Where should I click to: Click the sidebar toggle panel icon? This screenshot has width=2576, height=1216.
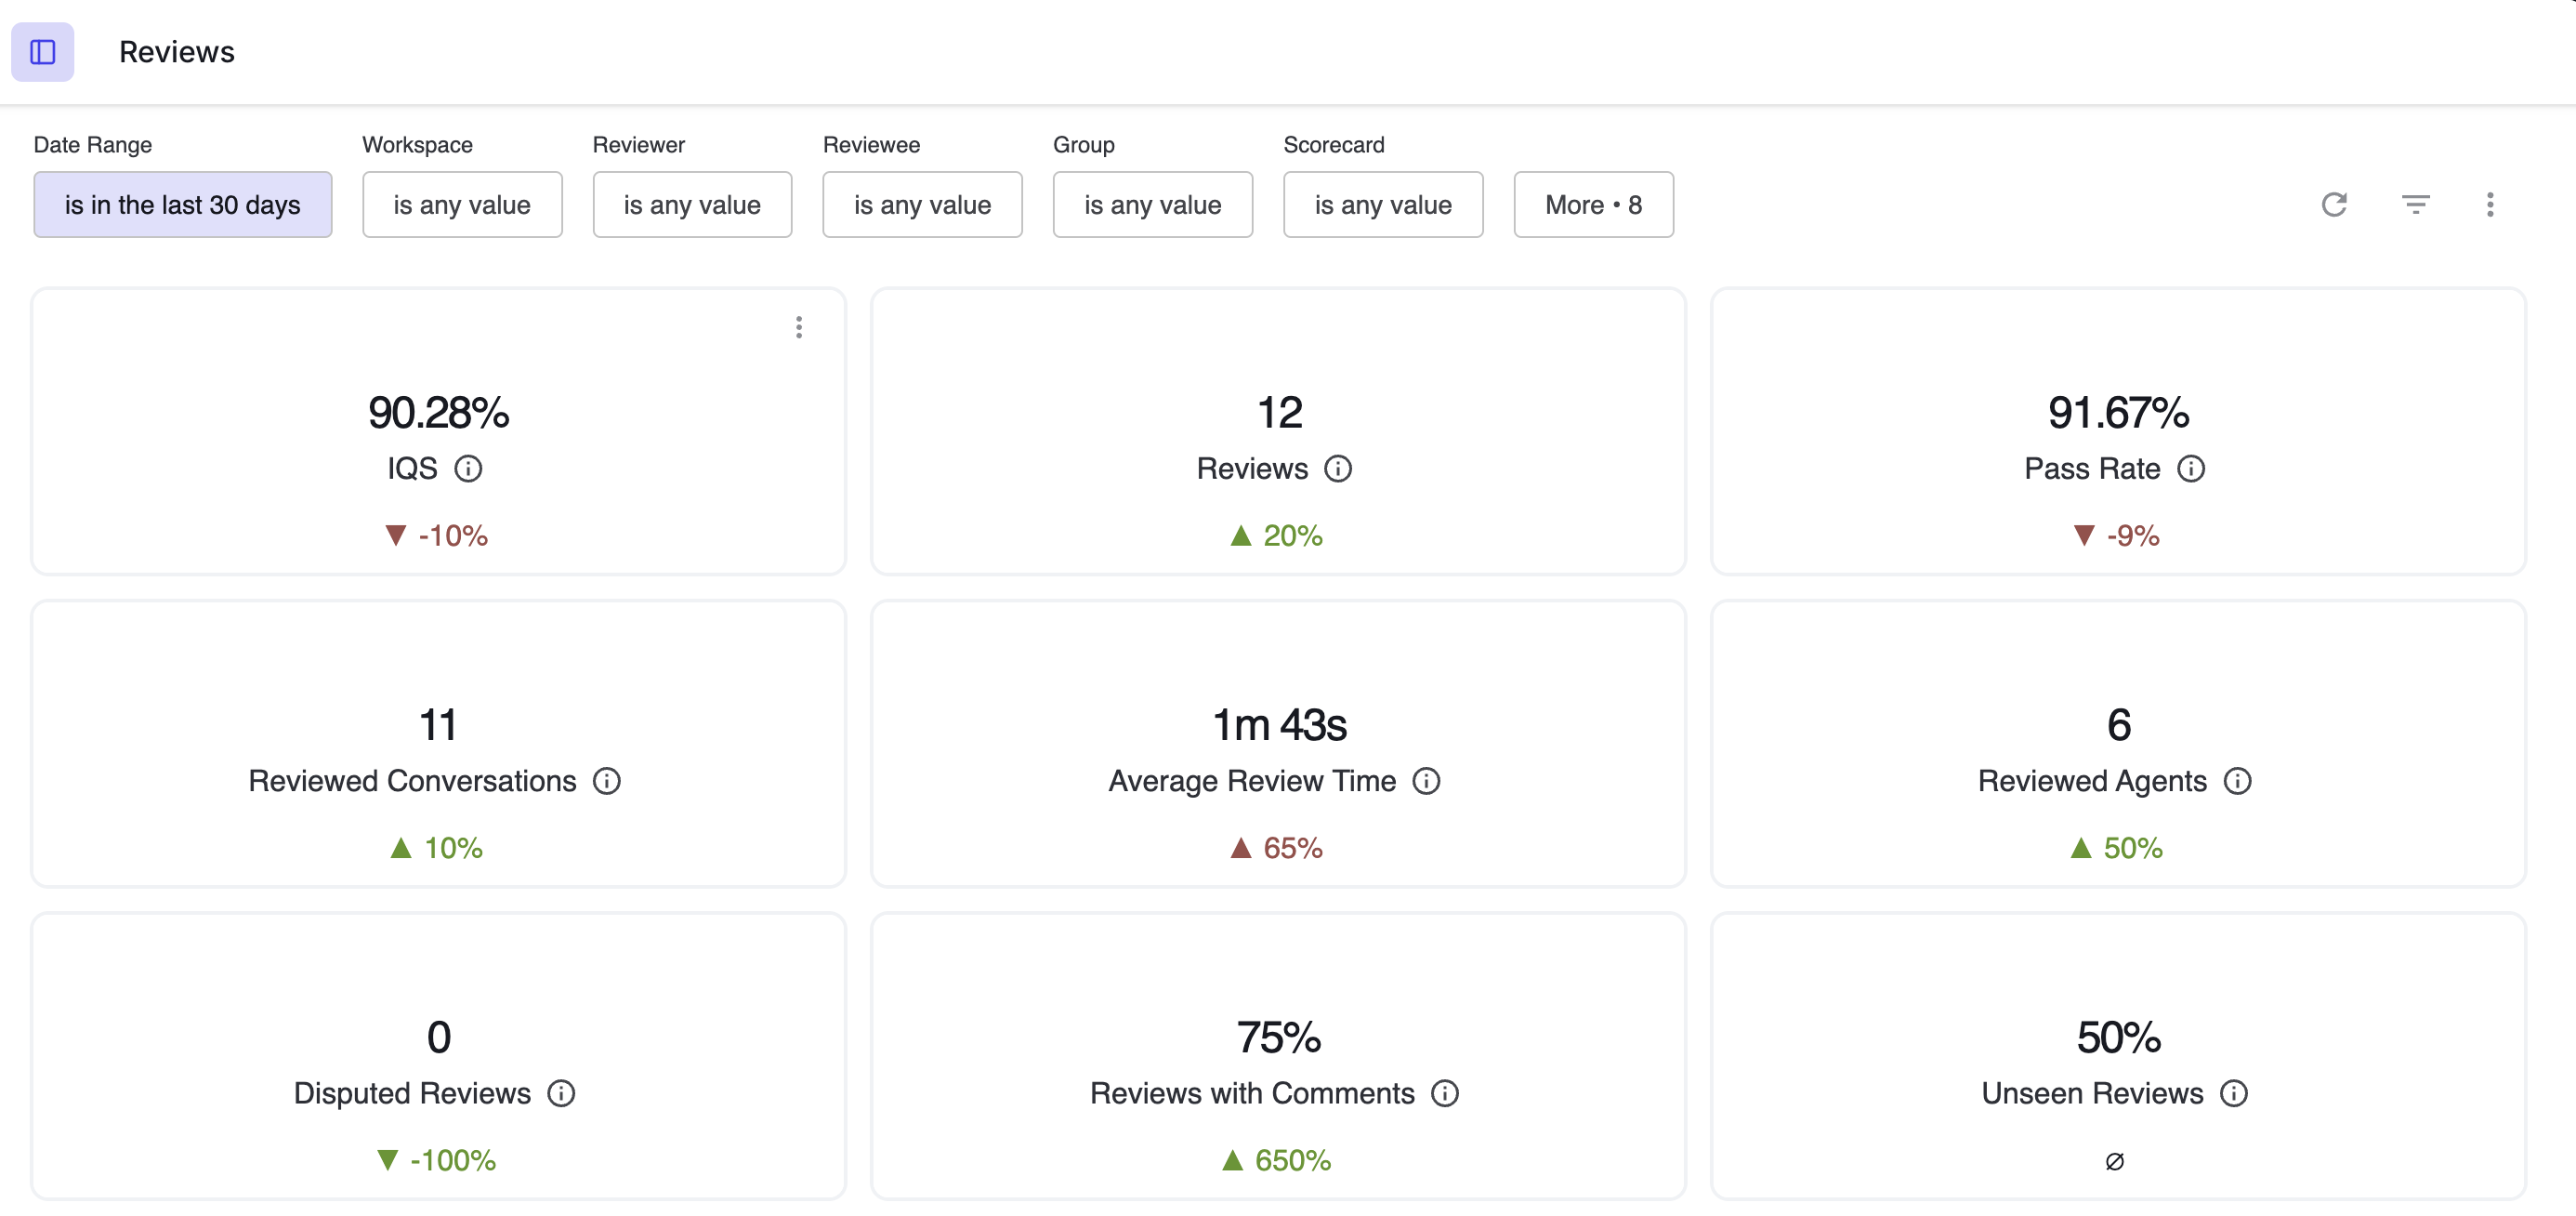tap(45, 49)
